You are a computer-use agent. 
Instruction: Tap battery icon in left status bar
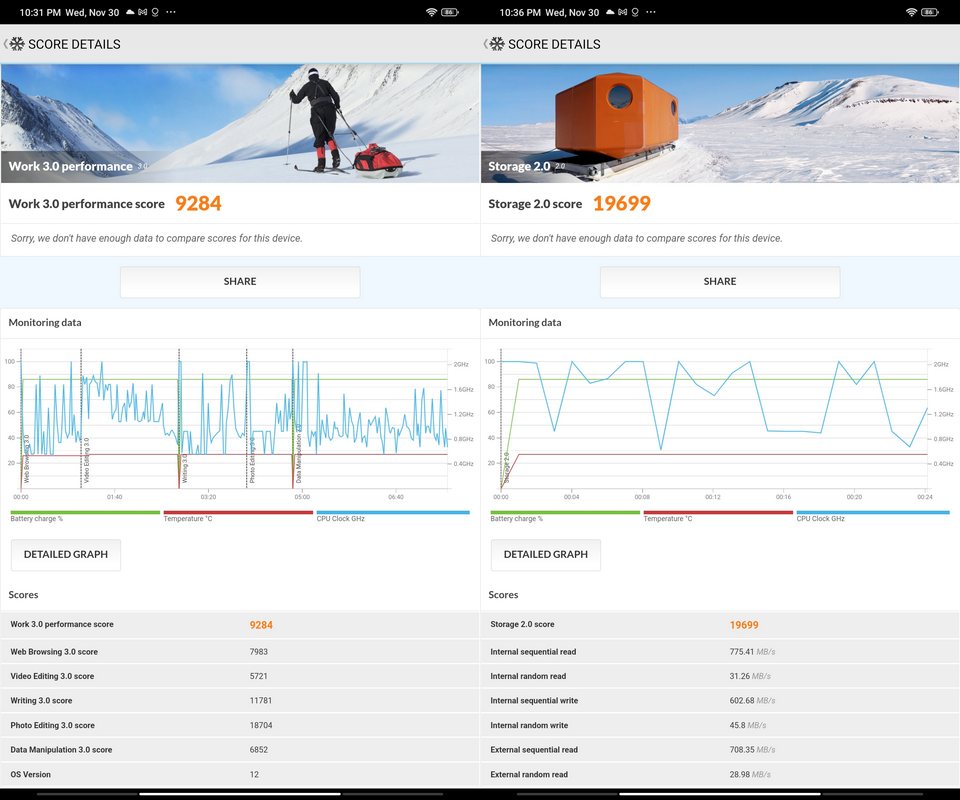(449, 12)
